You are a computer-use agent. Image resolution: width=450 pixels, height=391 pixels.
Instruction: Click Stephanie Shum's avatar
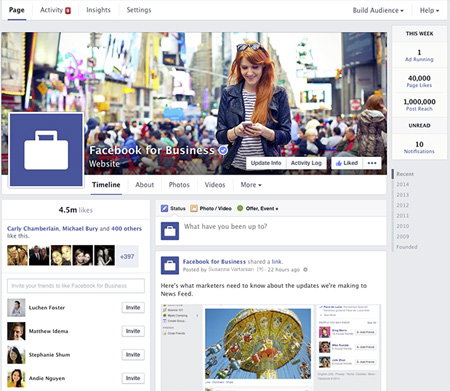tap(16, 355)
